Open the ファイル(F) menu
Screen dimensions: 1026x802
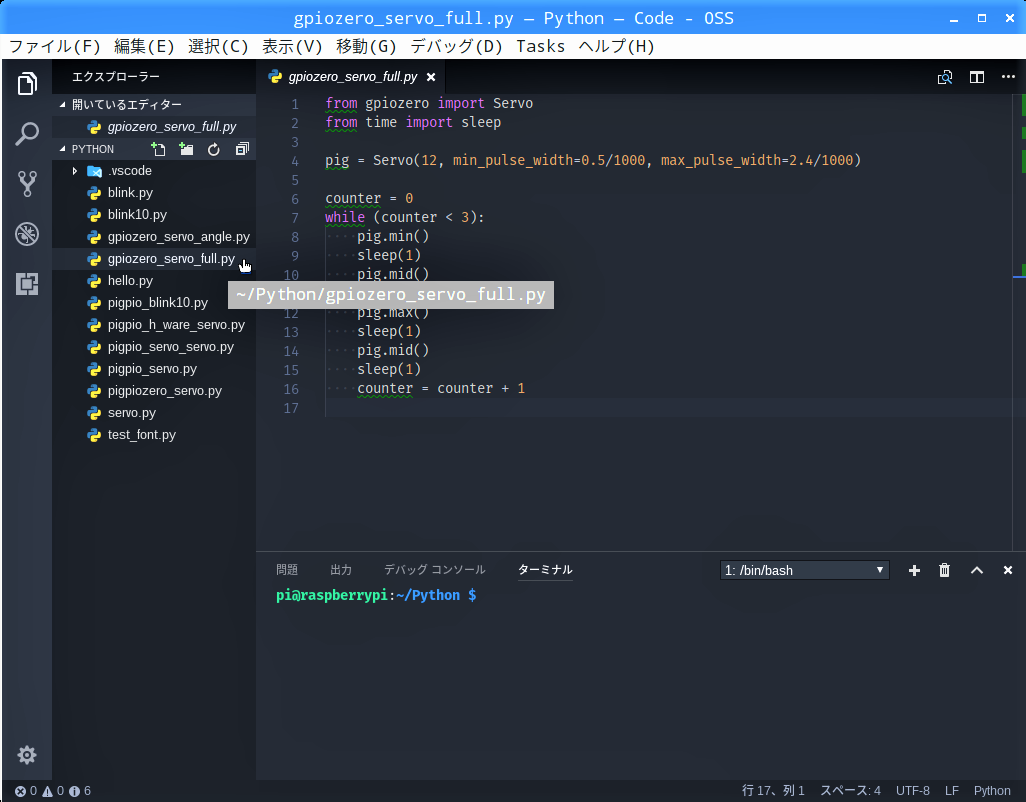click(x=54, y=46)
